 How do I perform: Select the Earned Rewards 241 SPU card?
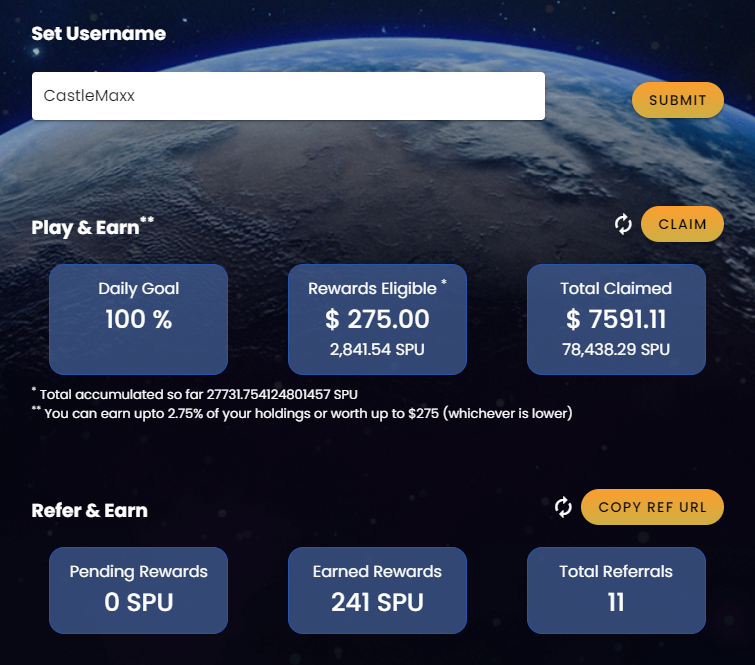(378, 590)
